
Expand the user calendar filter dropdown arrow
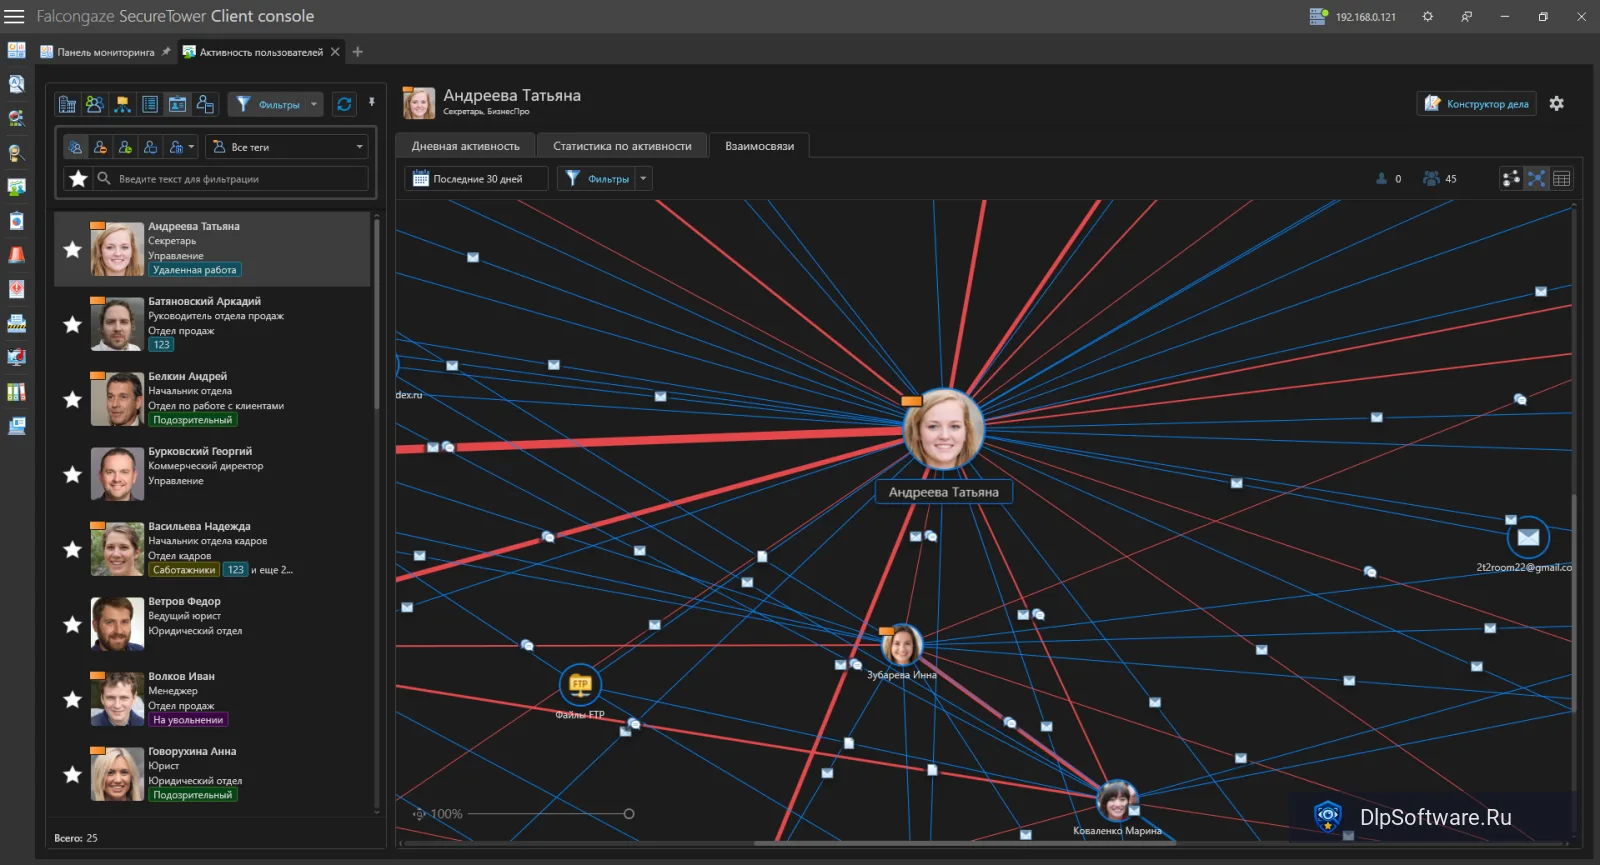191,147
